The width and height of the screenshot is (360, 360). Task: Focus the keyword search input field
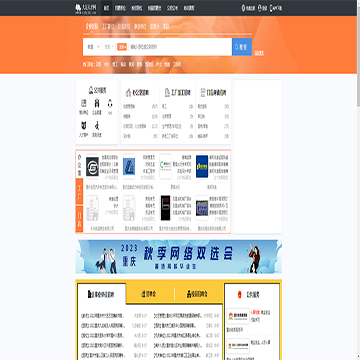pyautogui.click(x=180, y=47)
